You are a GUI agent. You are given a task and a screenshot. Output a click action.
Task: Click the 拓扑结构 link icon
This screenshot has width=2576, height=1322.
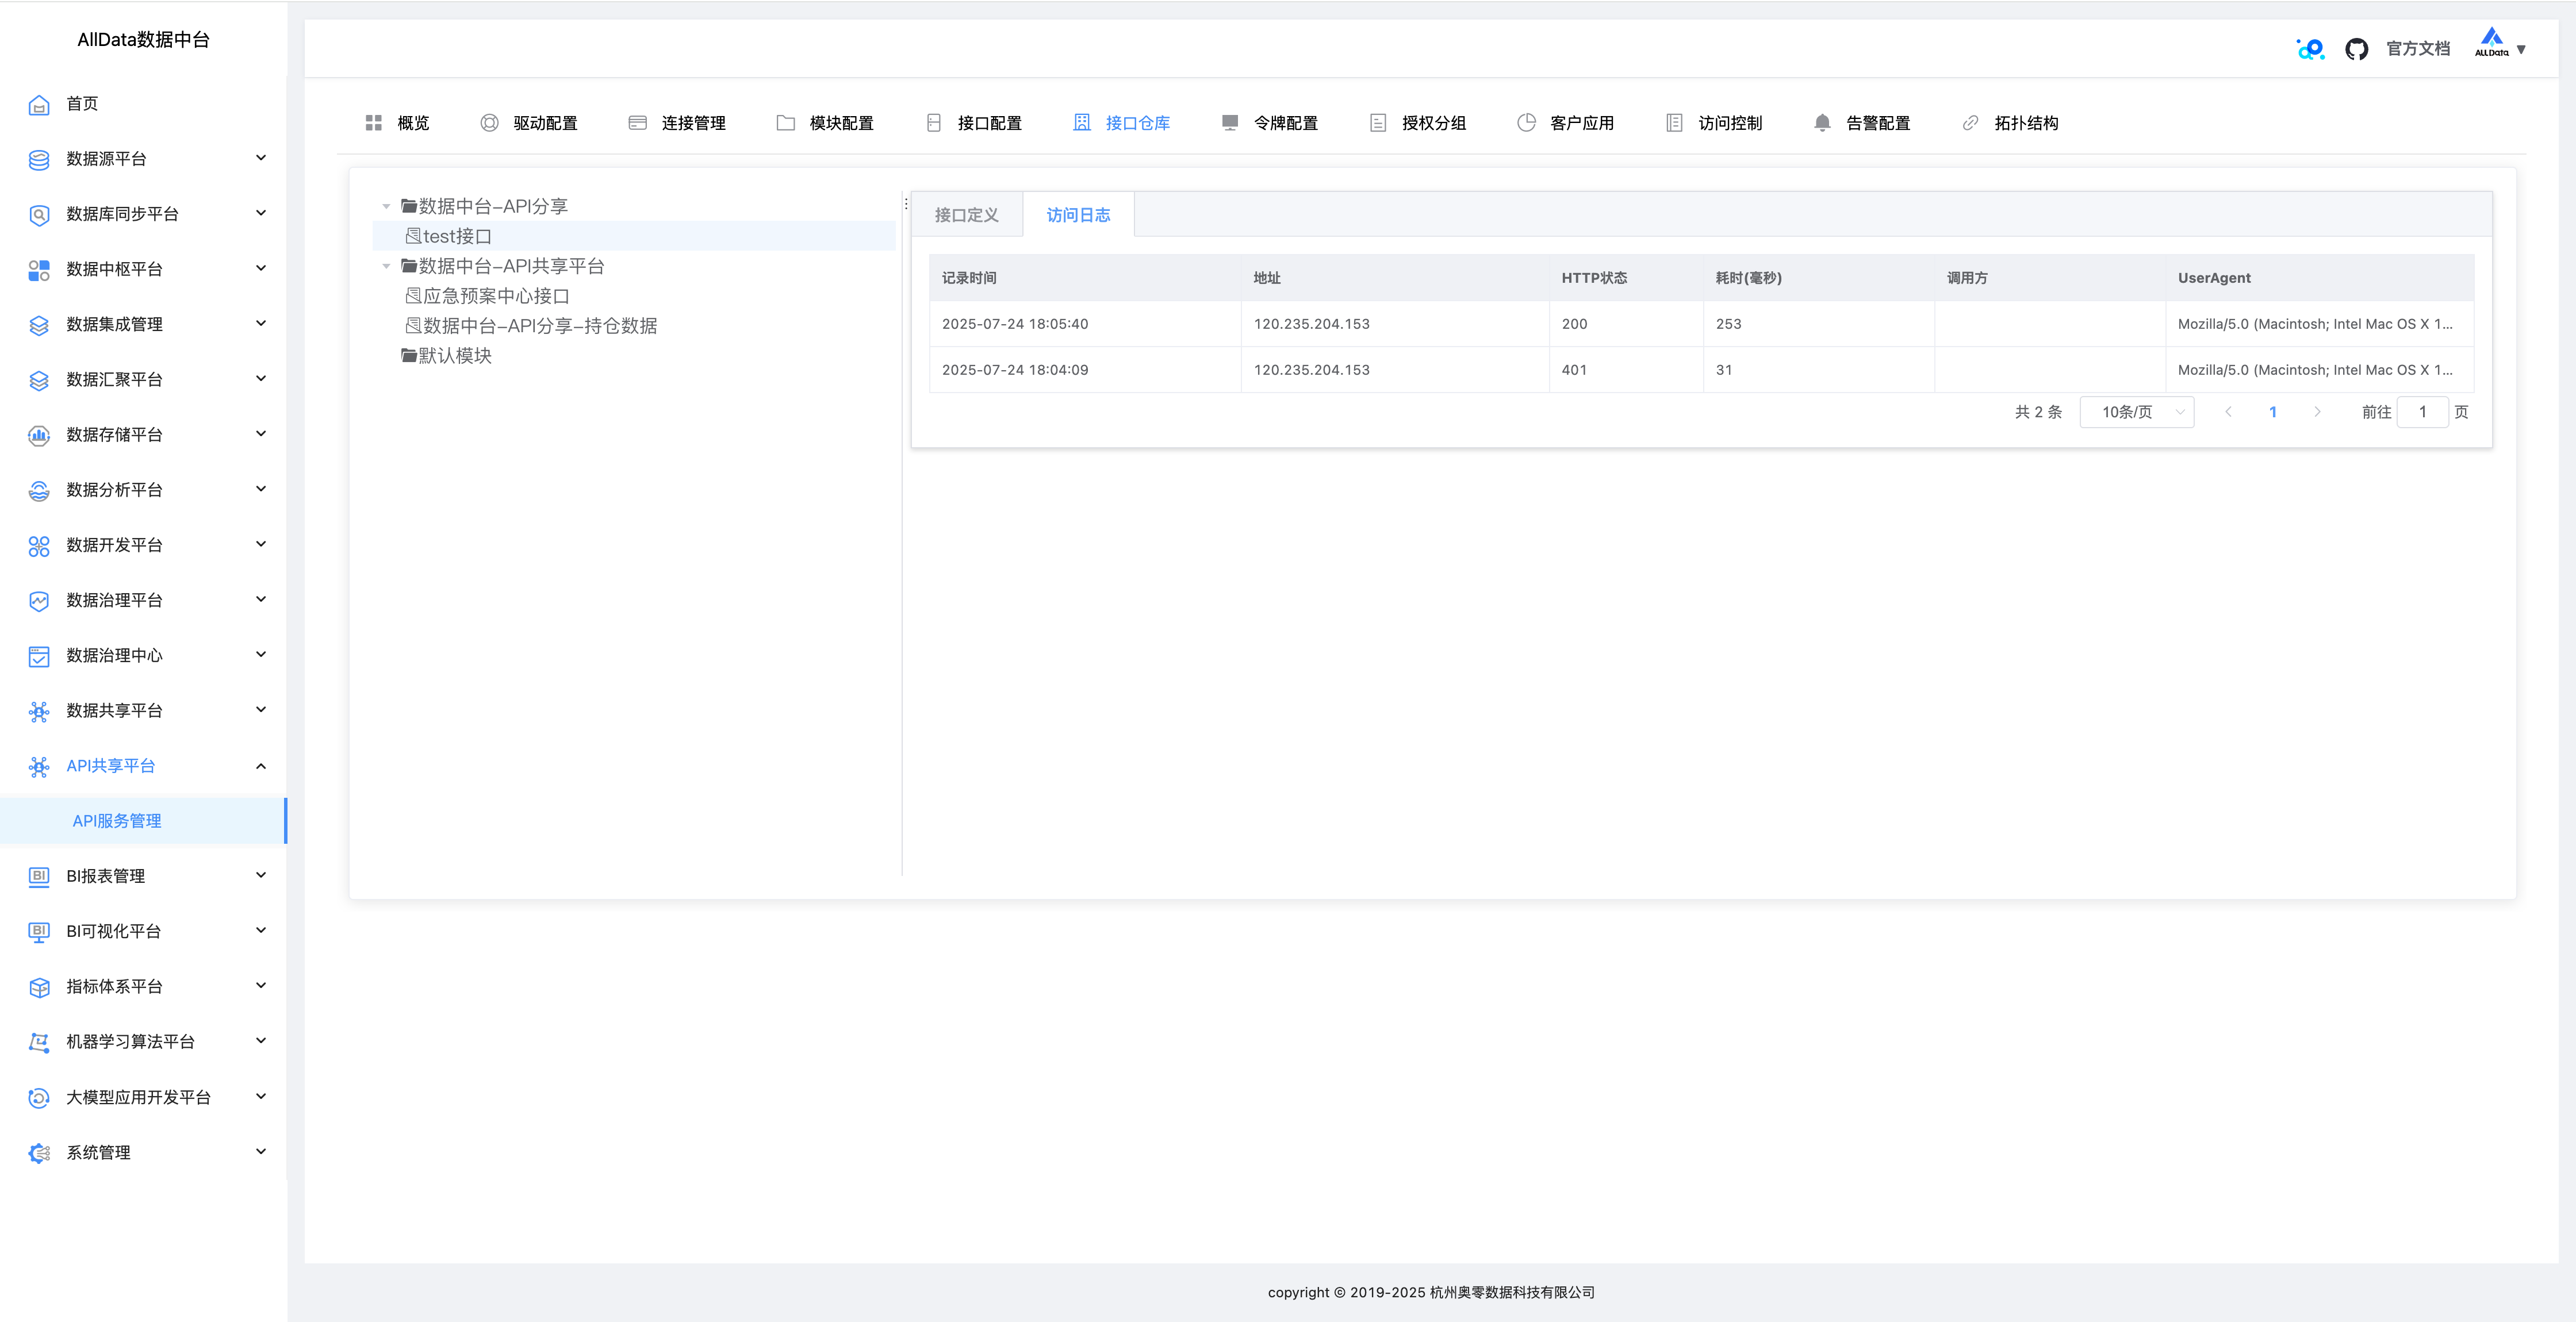click(x=1970, y=123)
